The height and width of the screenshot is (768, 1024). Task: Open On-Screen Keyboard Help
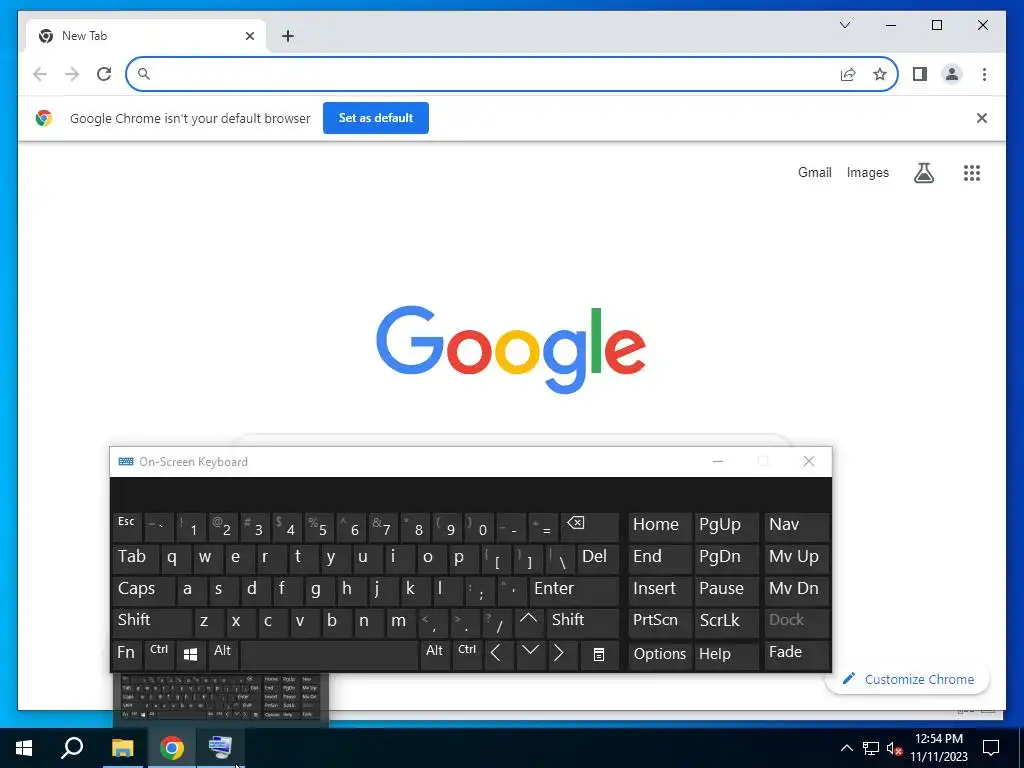(726, 654)
